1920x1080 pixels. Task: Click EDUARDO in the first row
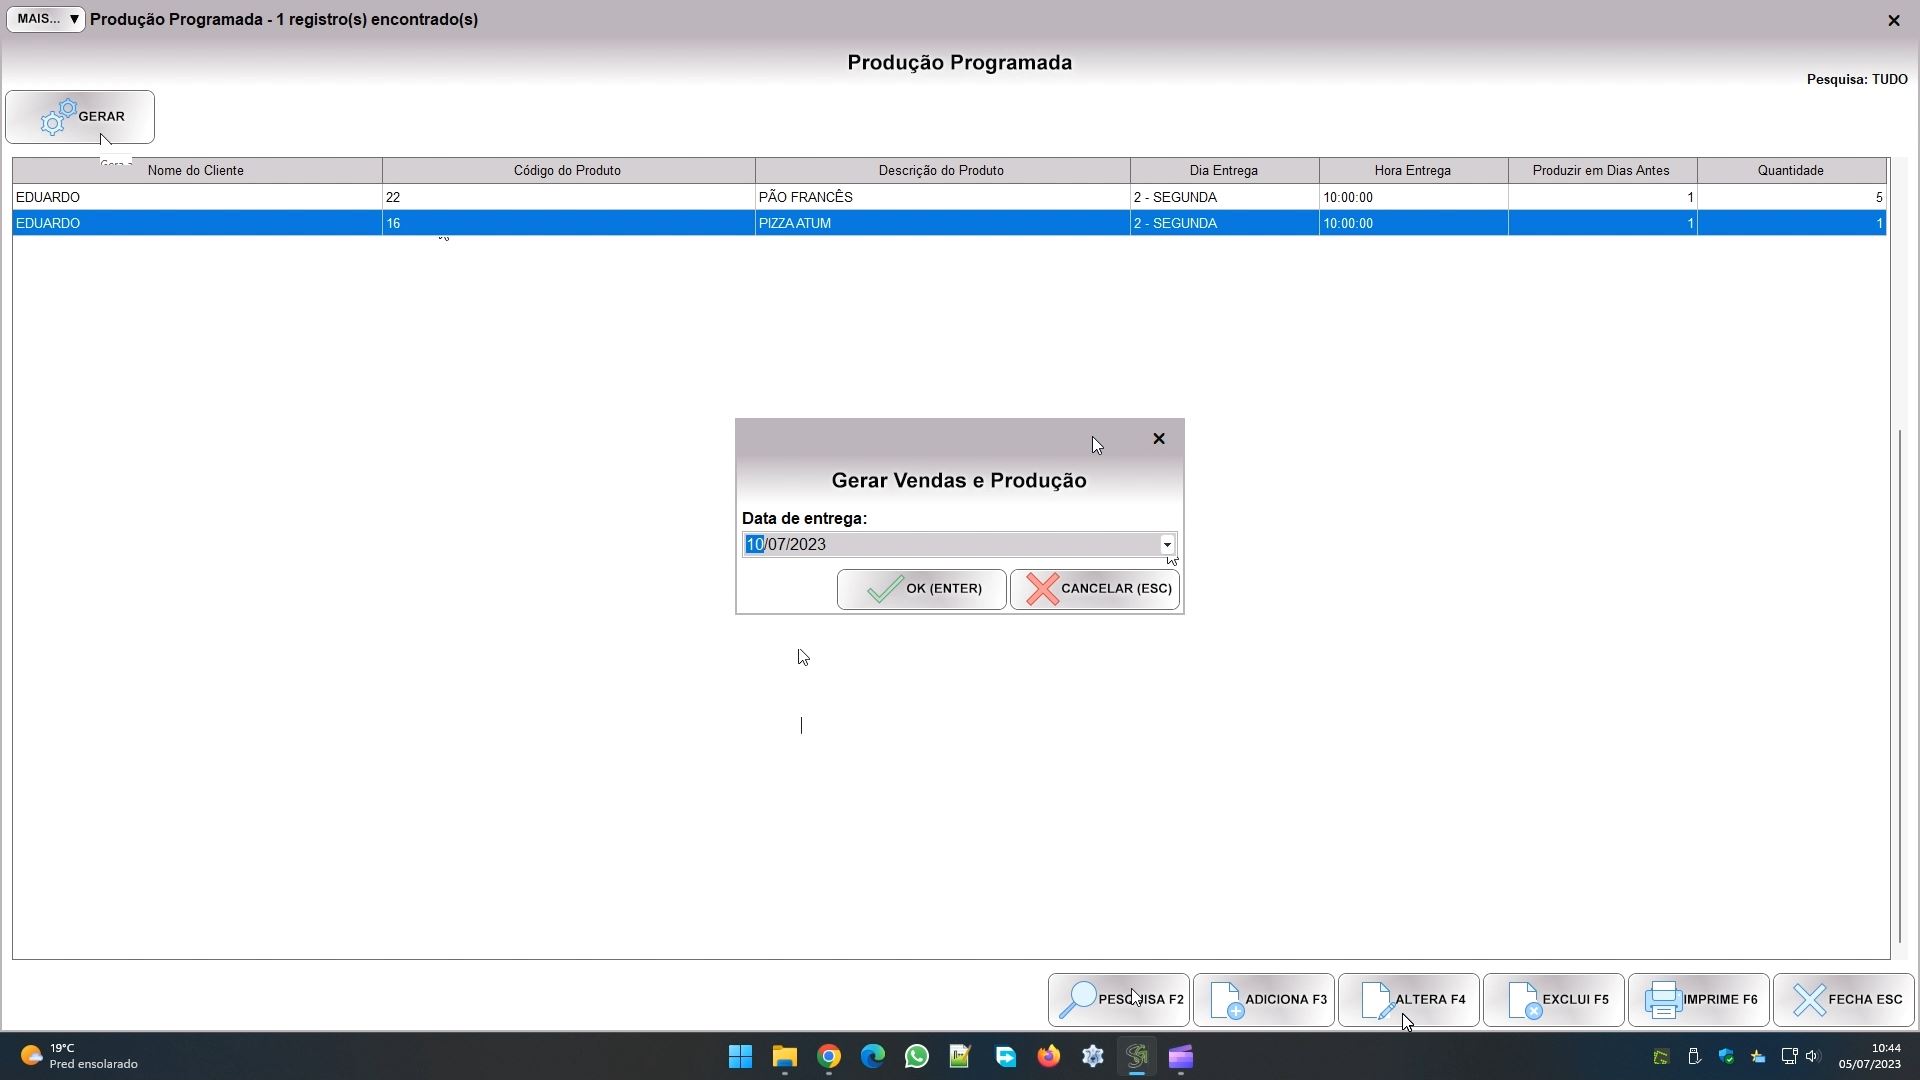(197, 198)
